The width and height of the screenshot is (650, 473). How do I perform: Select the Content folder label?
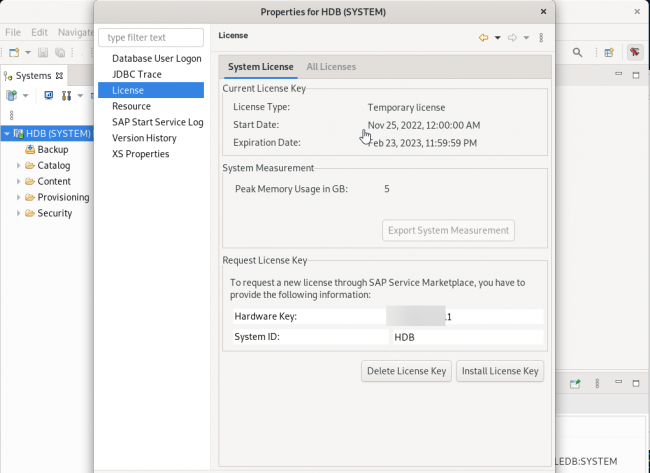tap(54, 181)
